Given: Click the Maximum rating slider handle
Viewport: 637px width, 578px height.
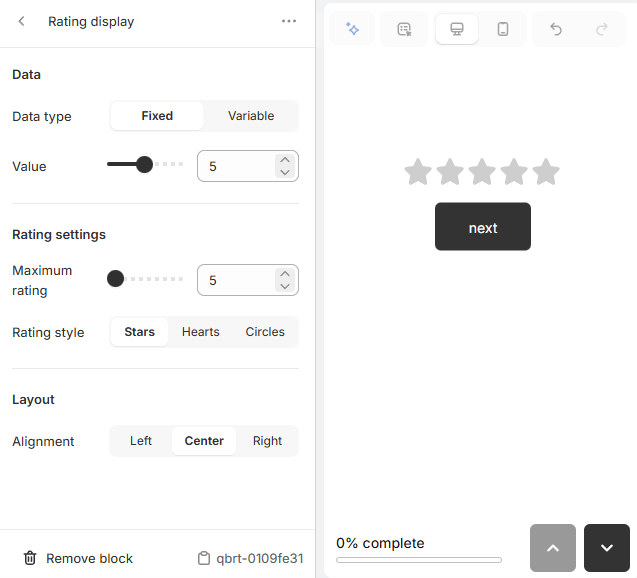Looking at the screenshot, I should (x=115, y=279).
